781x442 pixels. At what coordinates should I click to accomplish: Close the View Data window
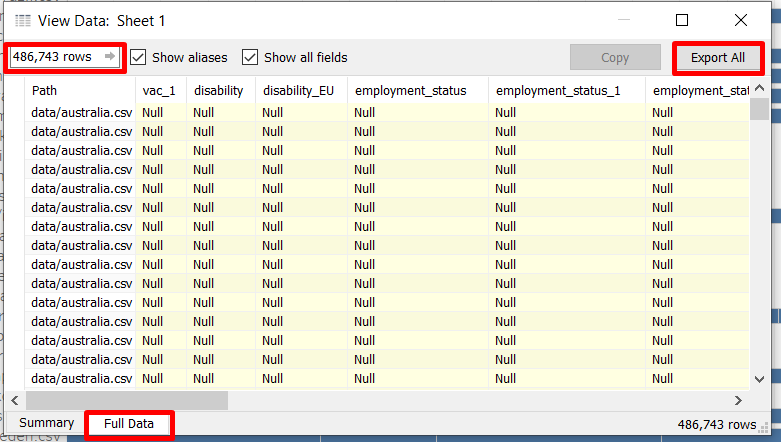click(741, 20)
